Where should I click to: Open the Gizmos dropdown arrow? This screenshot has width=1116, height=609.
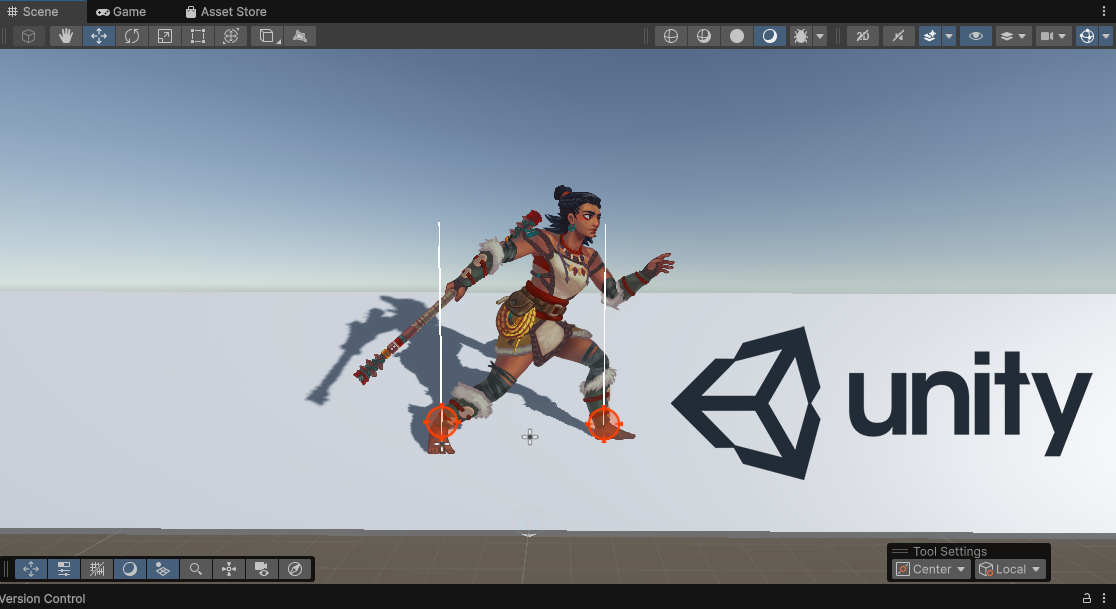(x=1105, y=36)
